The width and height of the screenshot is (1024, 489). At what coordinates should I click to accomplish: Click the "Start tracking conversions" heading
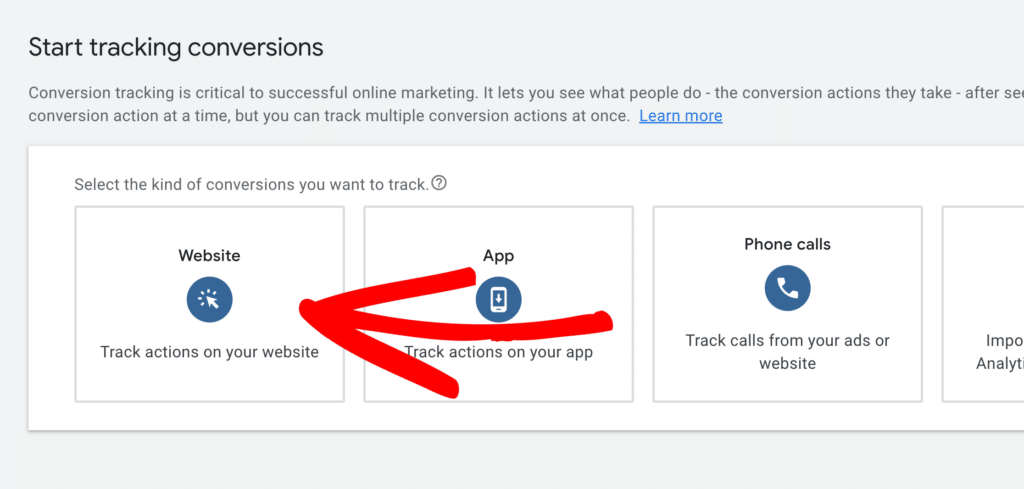[176, 47]
